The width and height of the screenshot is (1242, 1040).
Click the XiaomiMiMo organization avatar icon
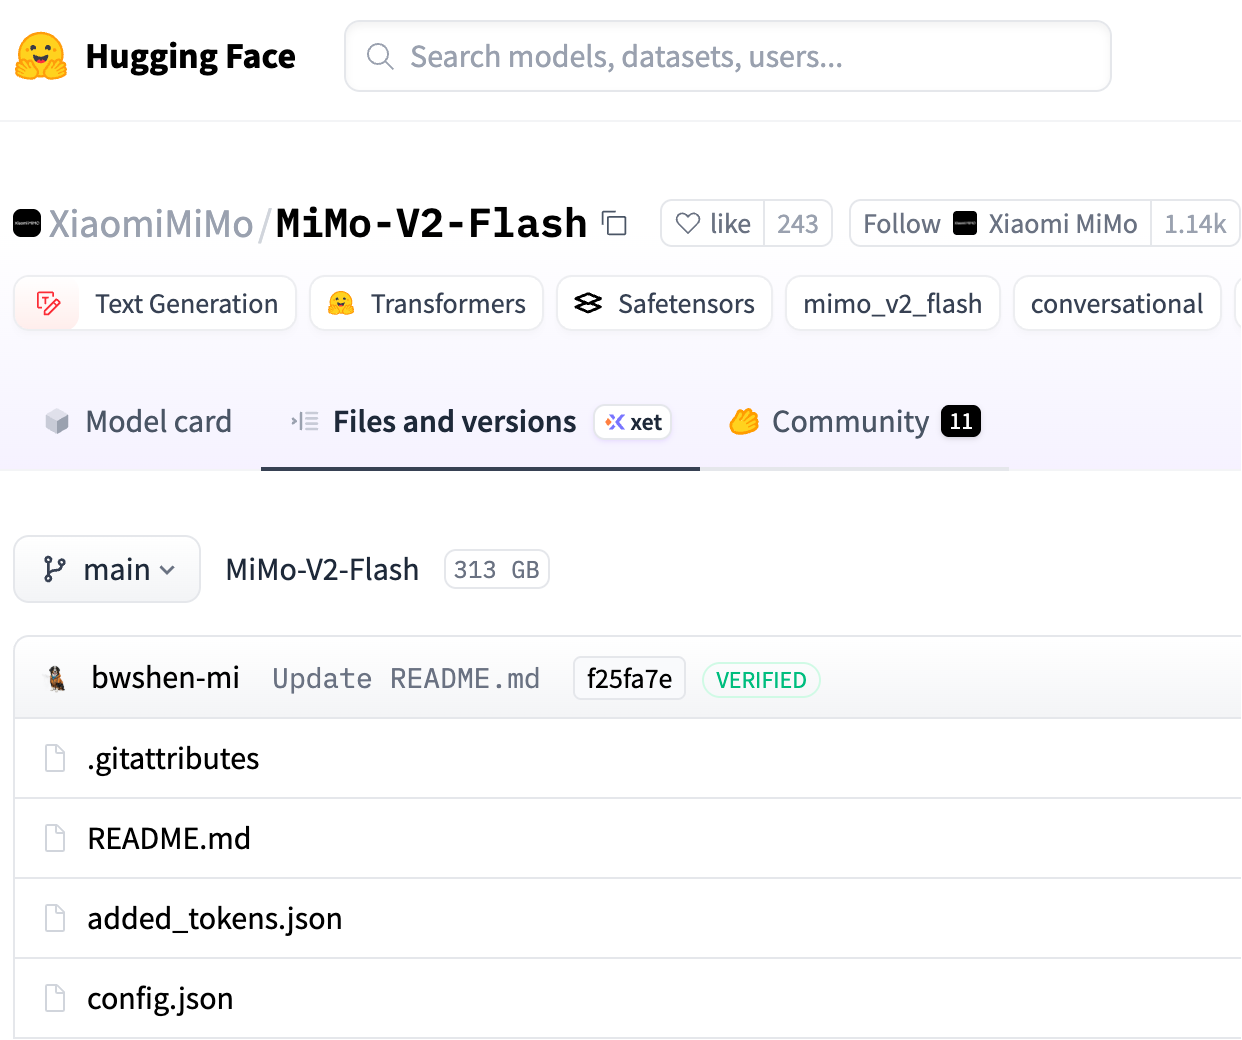pos(27,223)
